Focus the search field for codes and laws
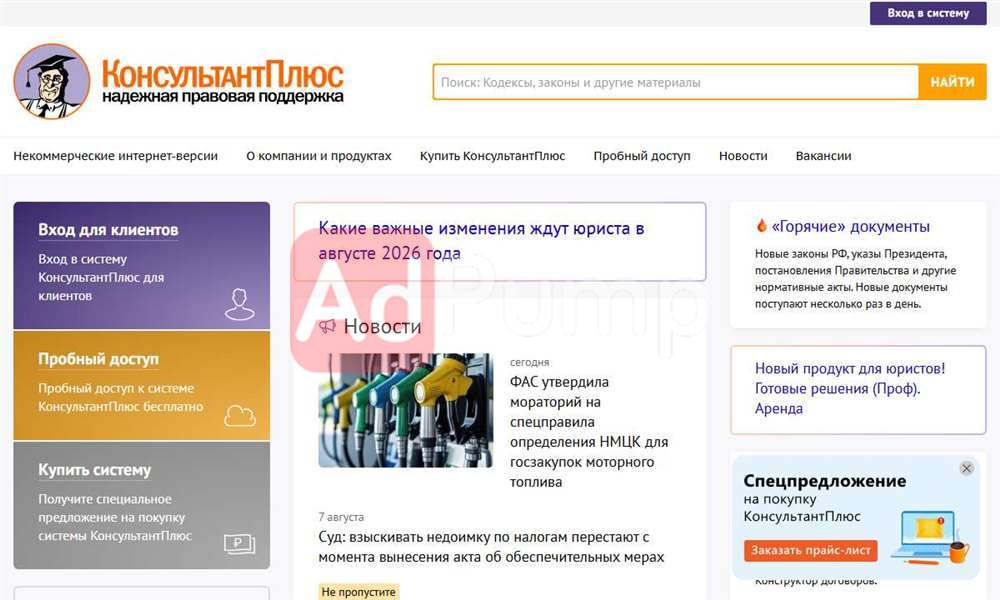The height and width of the screenshot is (600, 1000). (x=675, y=82)
